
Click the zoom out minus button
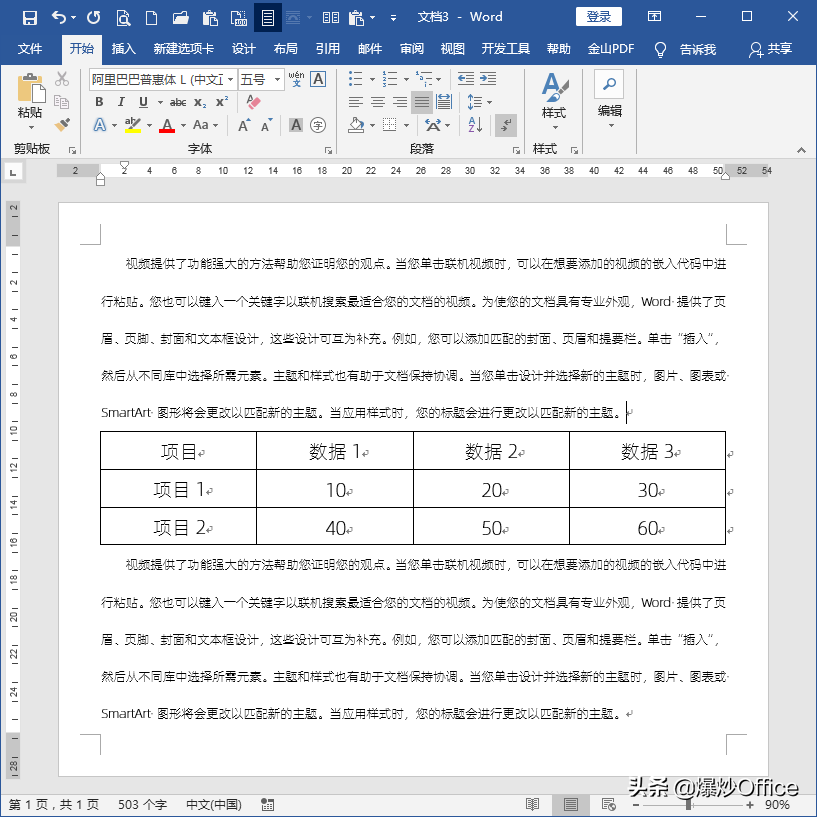[x=636, y=805]
